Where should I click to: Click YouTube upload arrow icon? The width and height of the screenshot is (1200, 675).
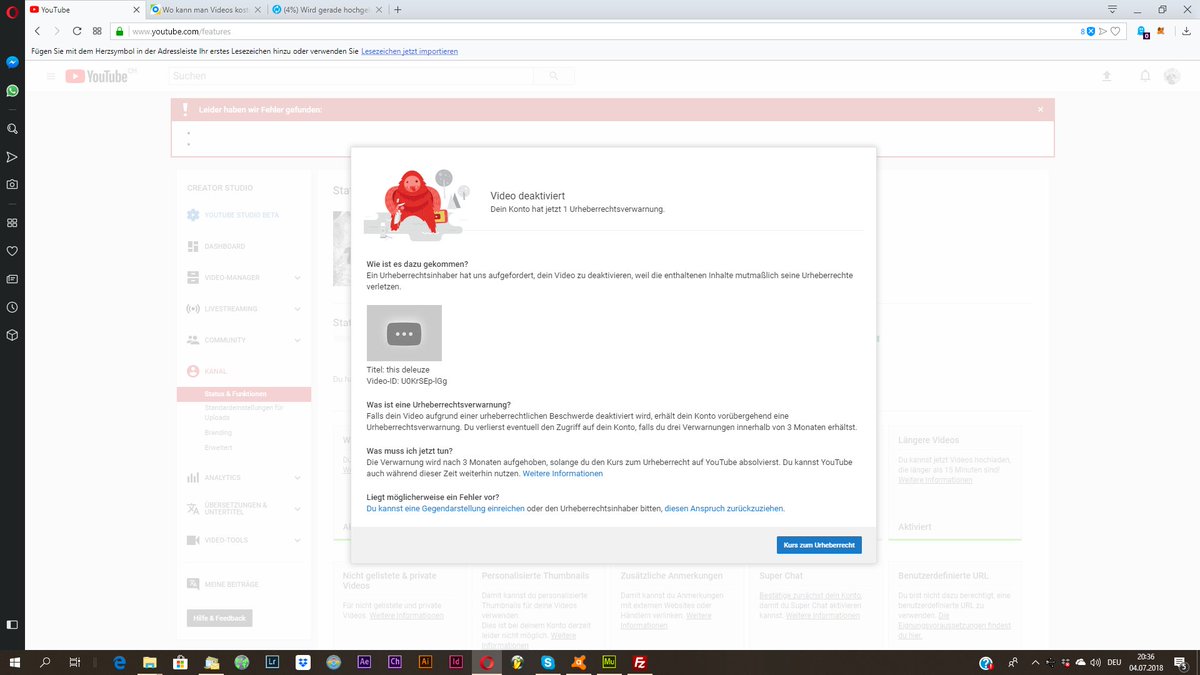click(x=1106, y=76)
